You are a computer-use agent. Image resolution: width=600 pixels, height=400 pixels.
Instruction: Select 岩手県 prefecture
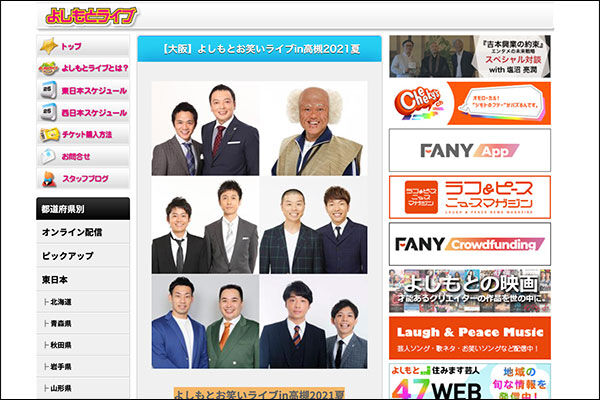pos(83,367)
